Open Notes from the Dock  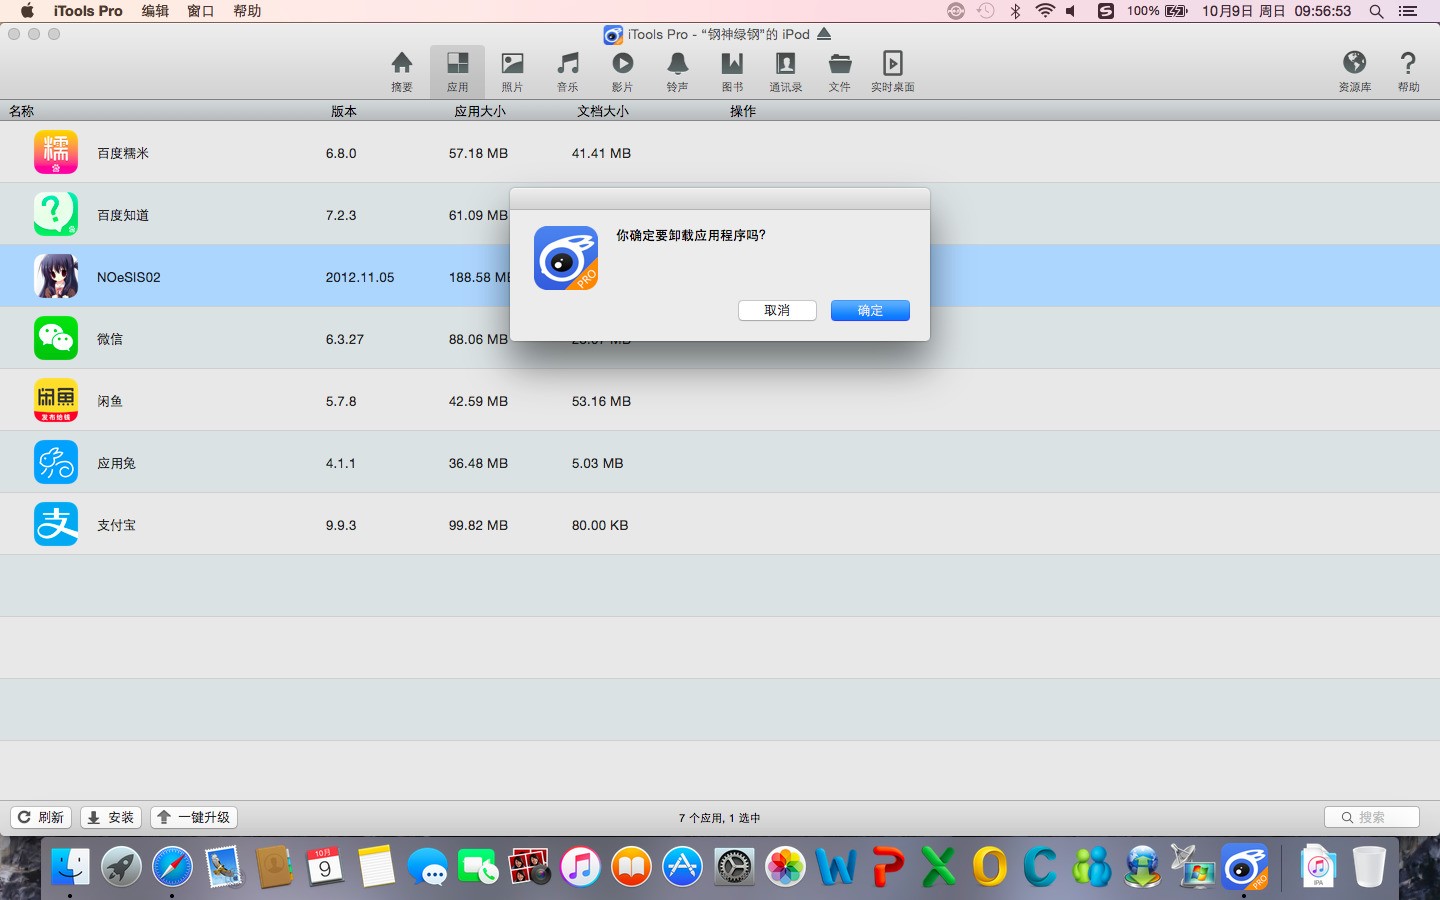pyautogui.click(x=376, y=866)
